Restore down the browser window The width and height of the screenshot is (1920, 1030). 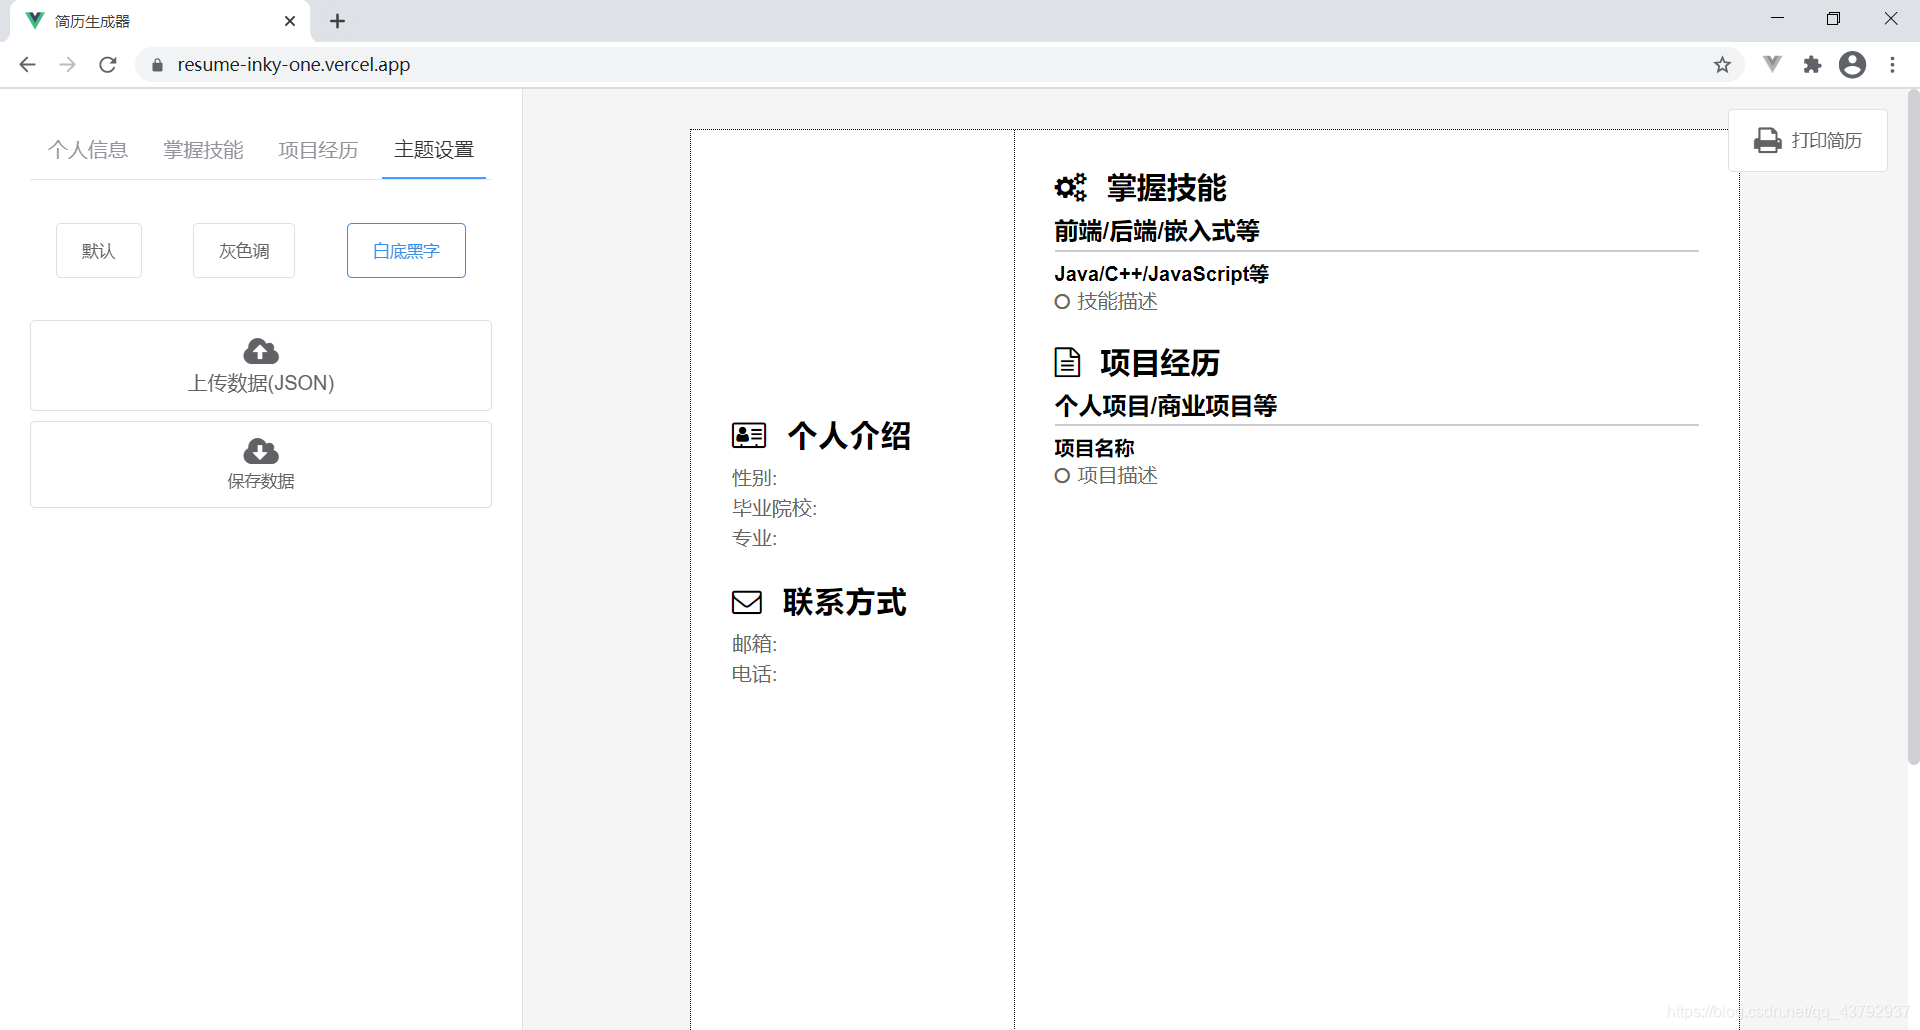click(1833, 19)
